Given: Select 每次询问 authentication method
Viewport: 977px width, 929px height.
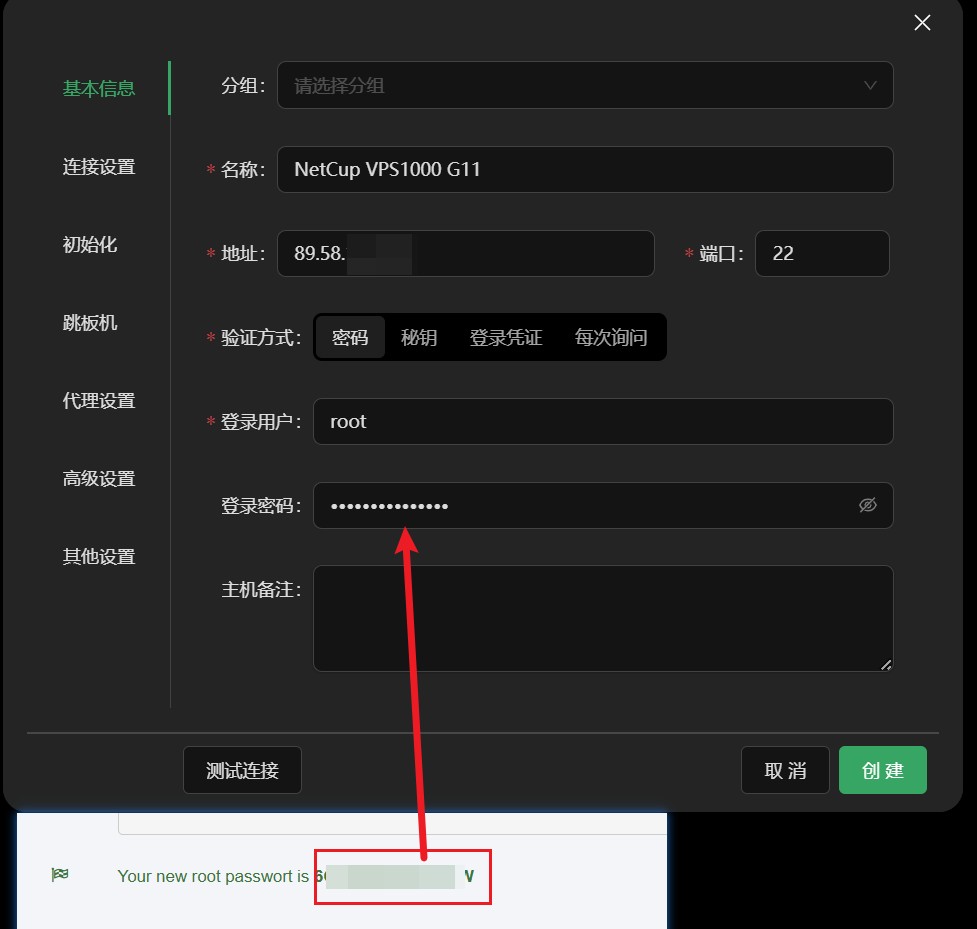Looking at the screenshot, I should point(611,337).
